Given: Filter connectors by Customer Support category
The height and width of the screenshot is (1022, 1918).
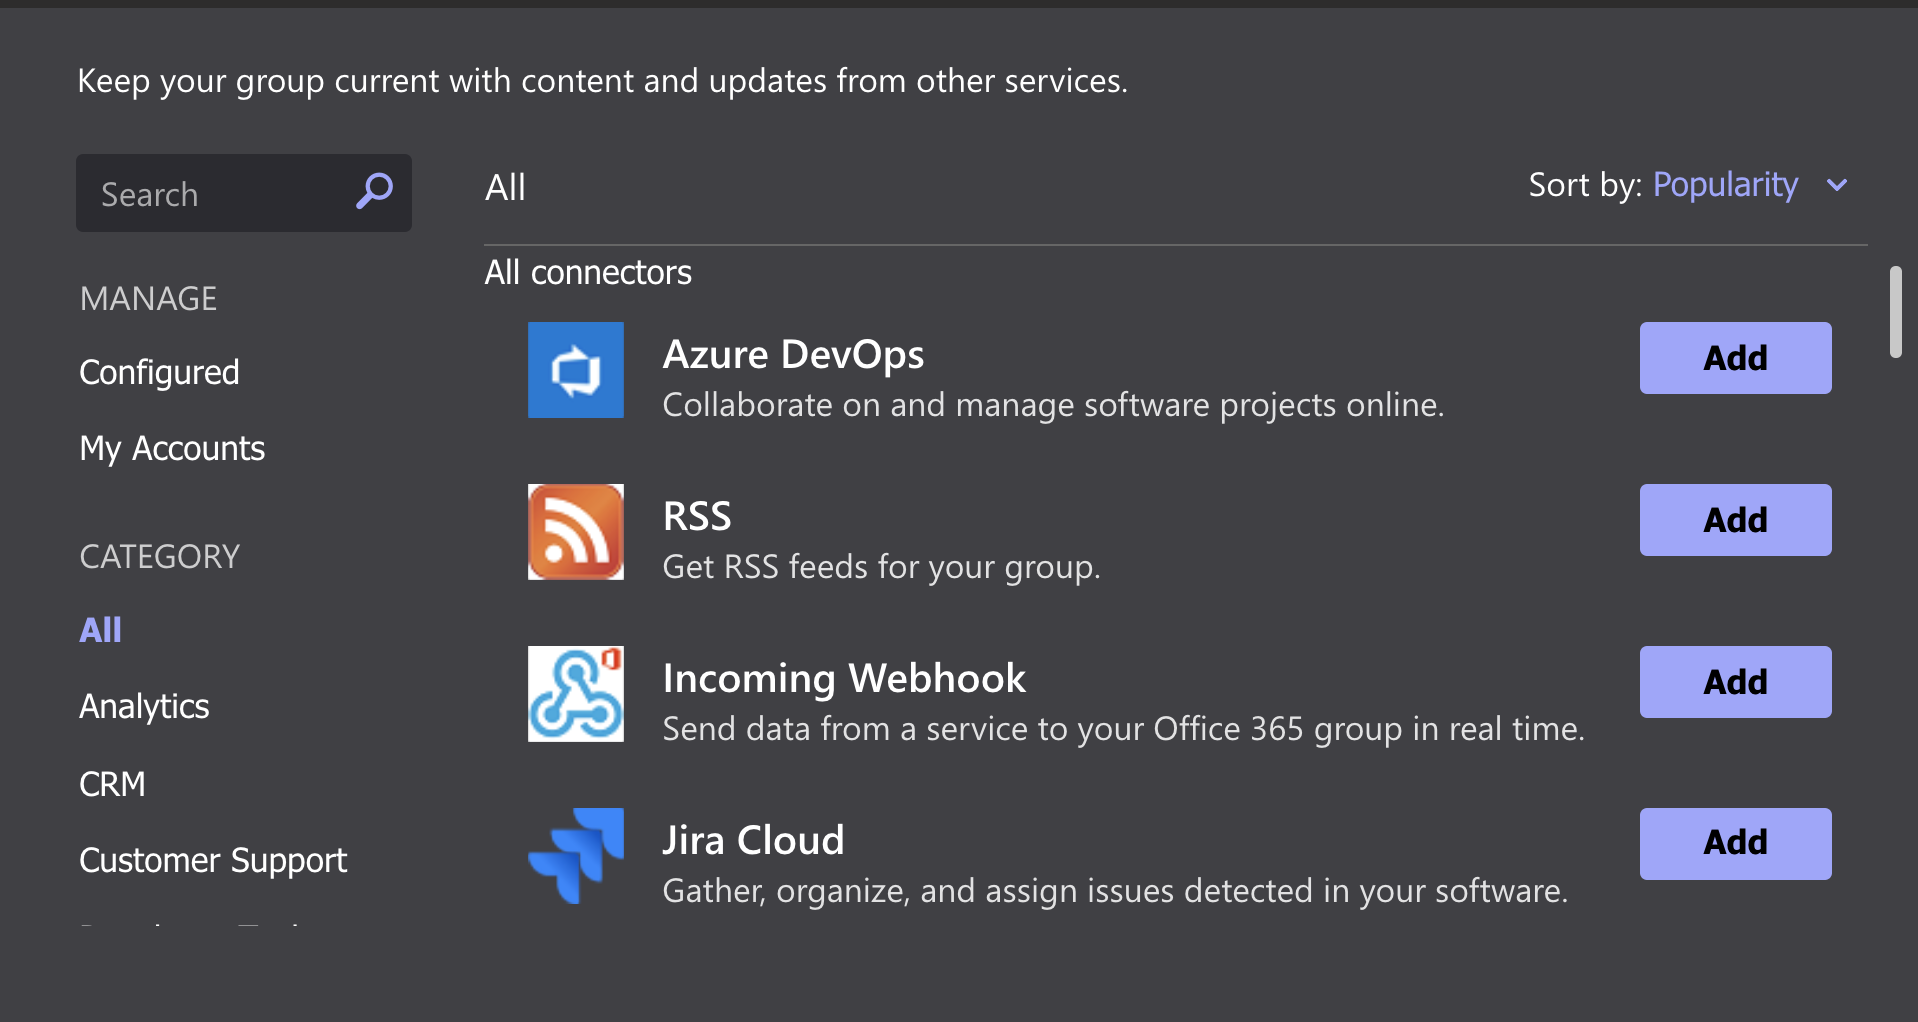Looking at the screenshot, I should 213,861.
